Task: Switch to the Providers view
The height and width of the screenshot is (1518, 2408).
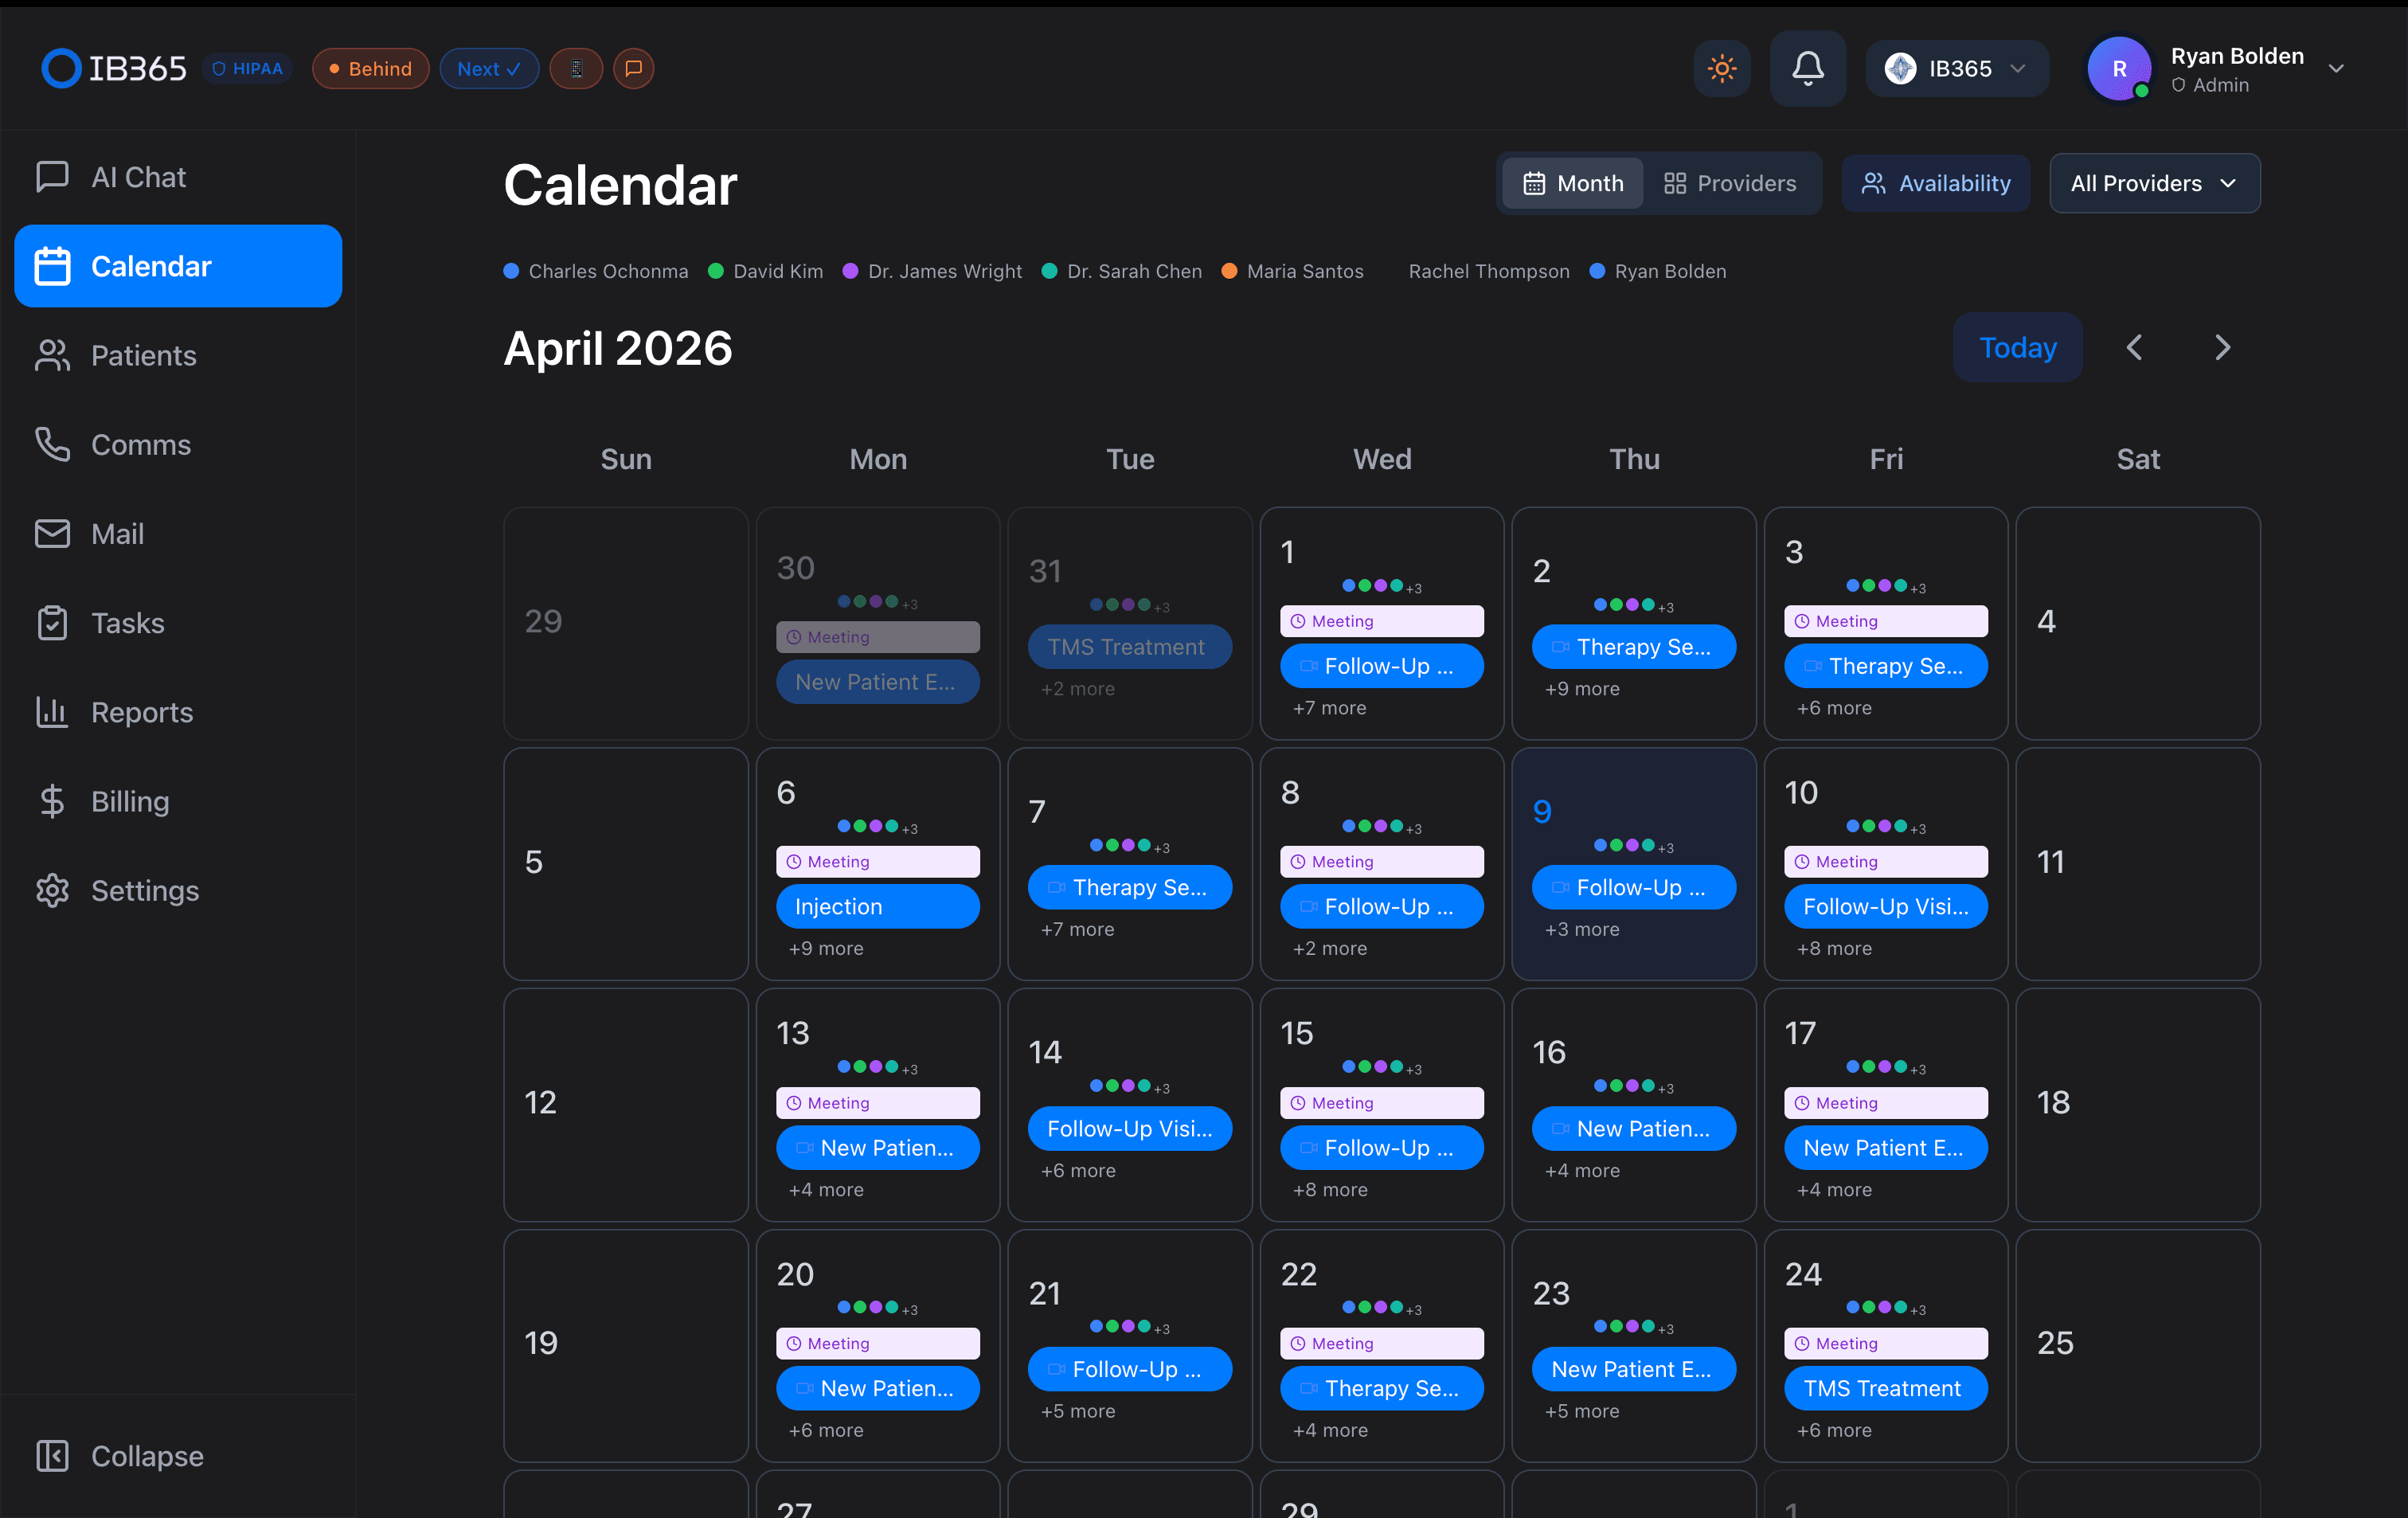Action: tap(1733, 183)
